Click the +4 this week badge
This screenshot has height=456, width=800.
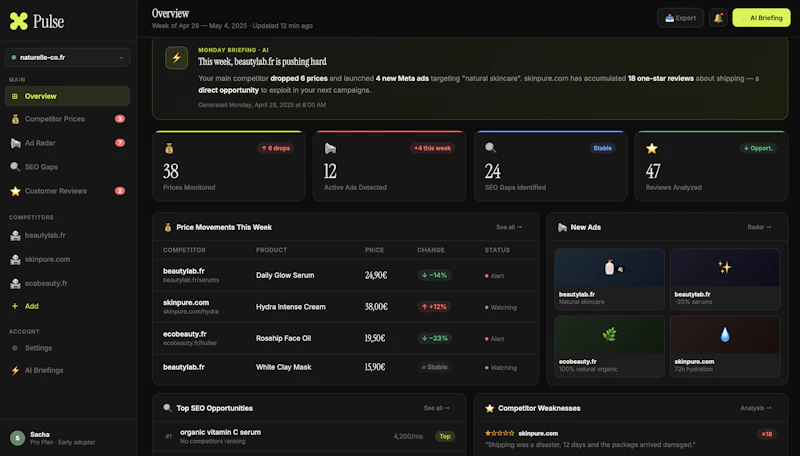tap(432, 148)
